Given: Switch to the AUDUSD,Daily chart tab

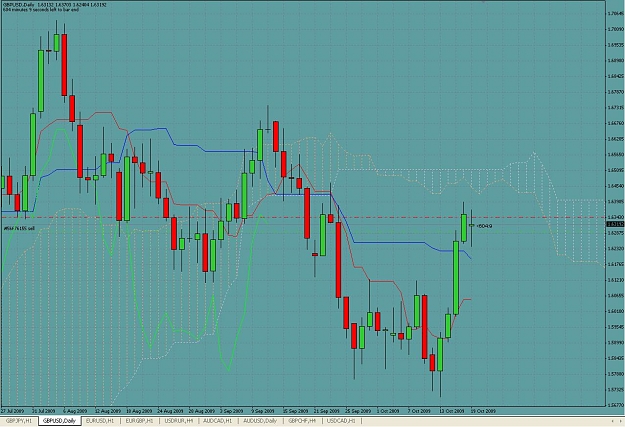Looking at the screenshot, I should pyautogui.click(x=260, y=421).
